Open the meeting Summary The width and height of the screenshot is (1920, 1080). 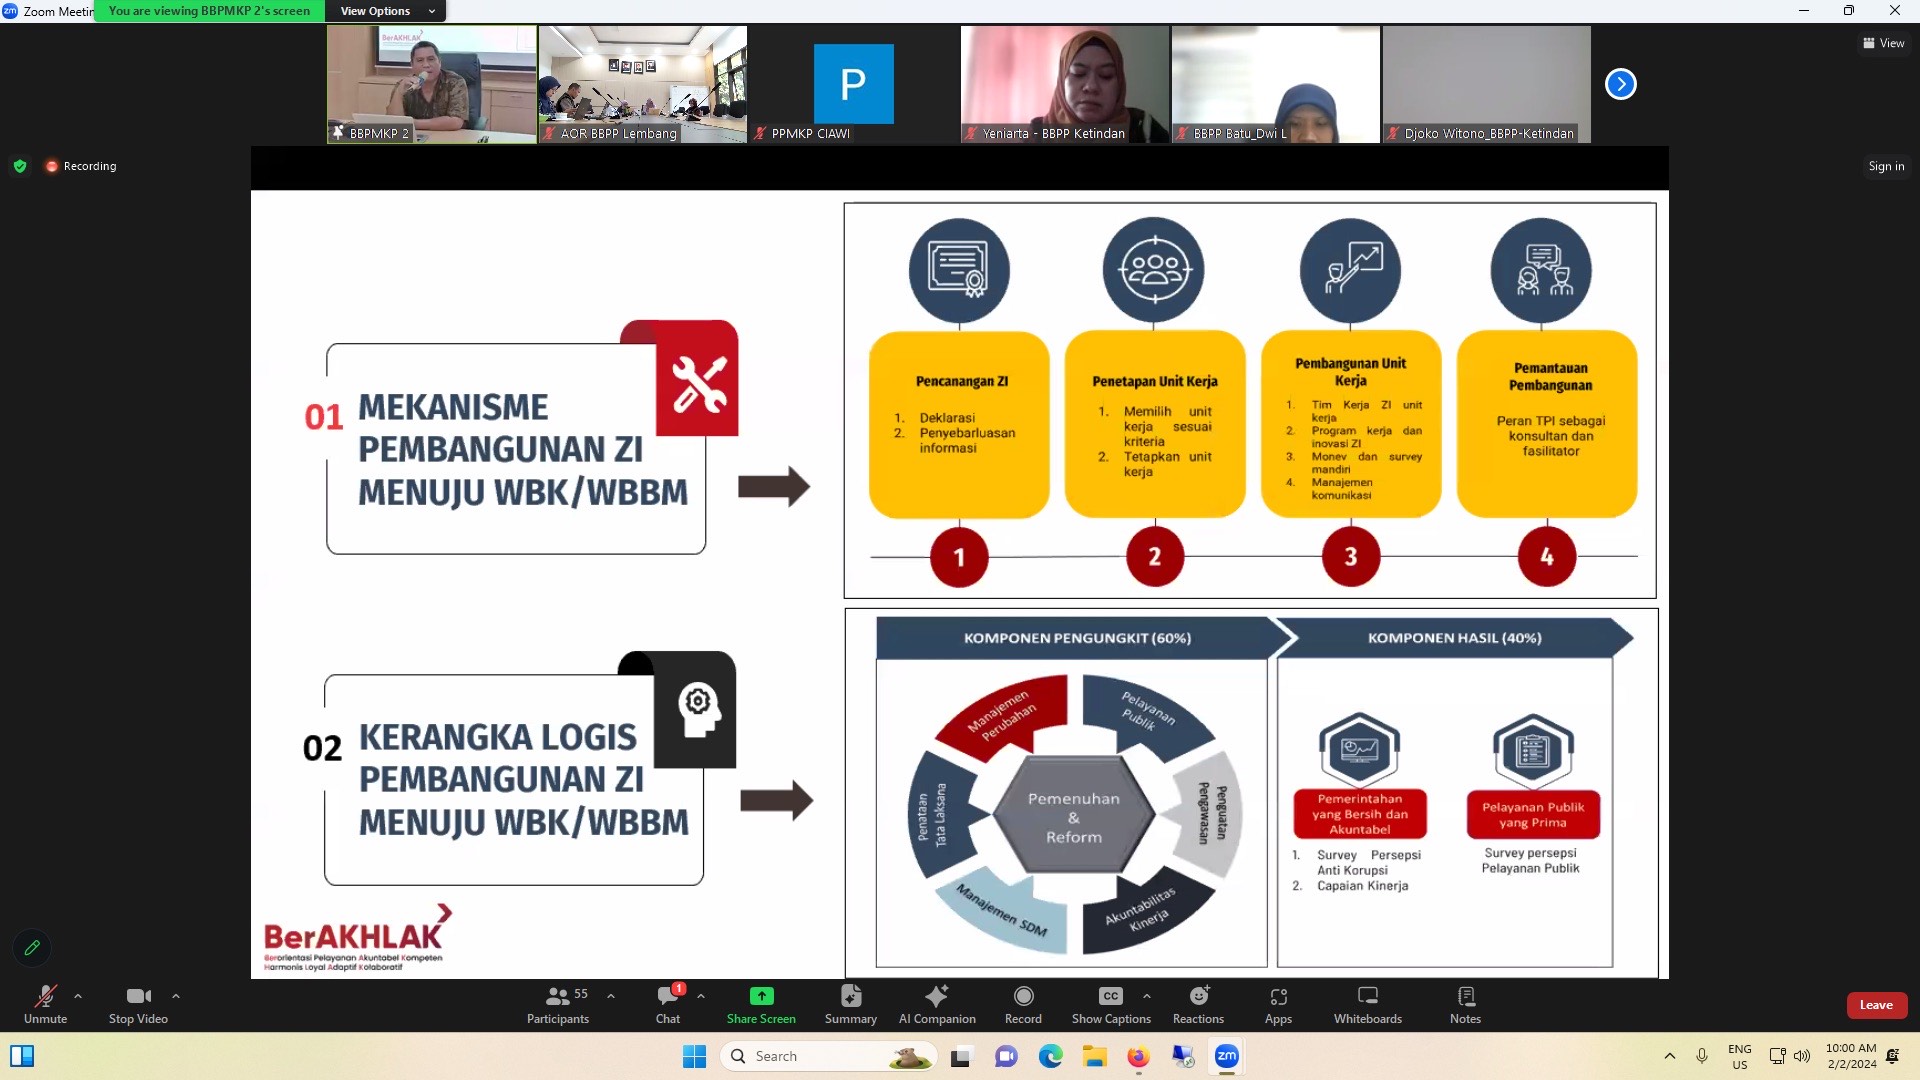850,1004
